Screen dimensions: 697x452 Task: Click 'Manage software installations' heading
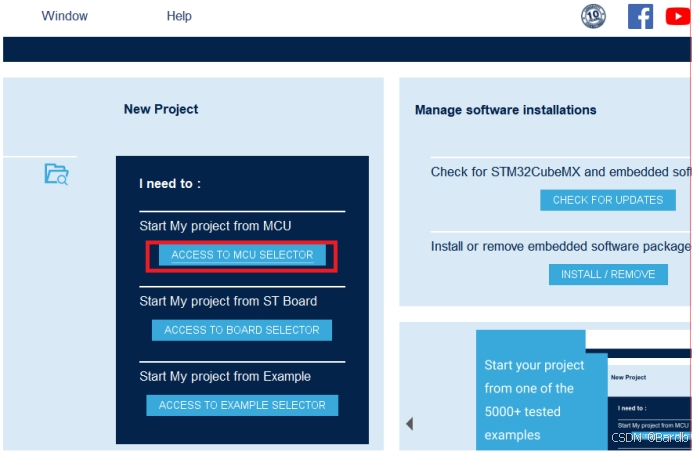(505, 110)
